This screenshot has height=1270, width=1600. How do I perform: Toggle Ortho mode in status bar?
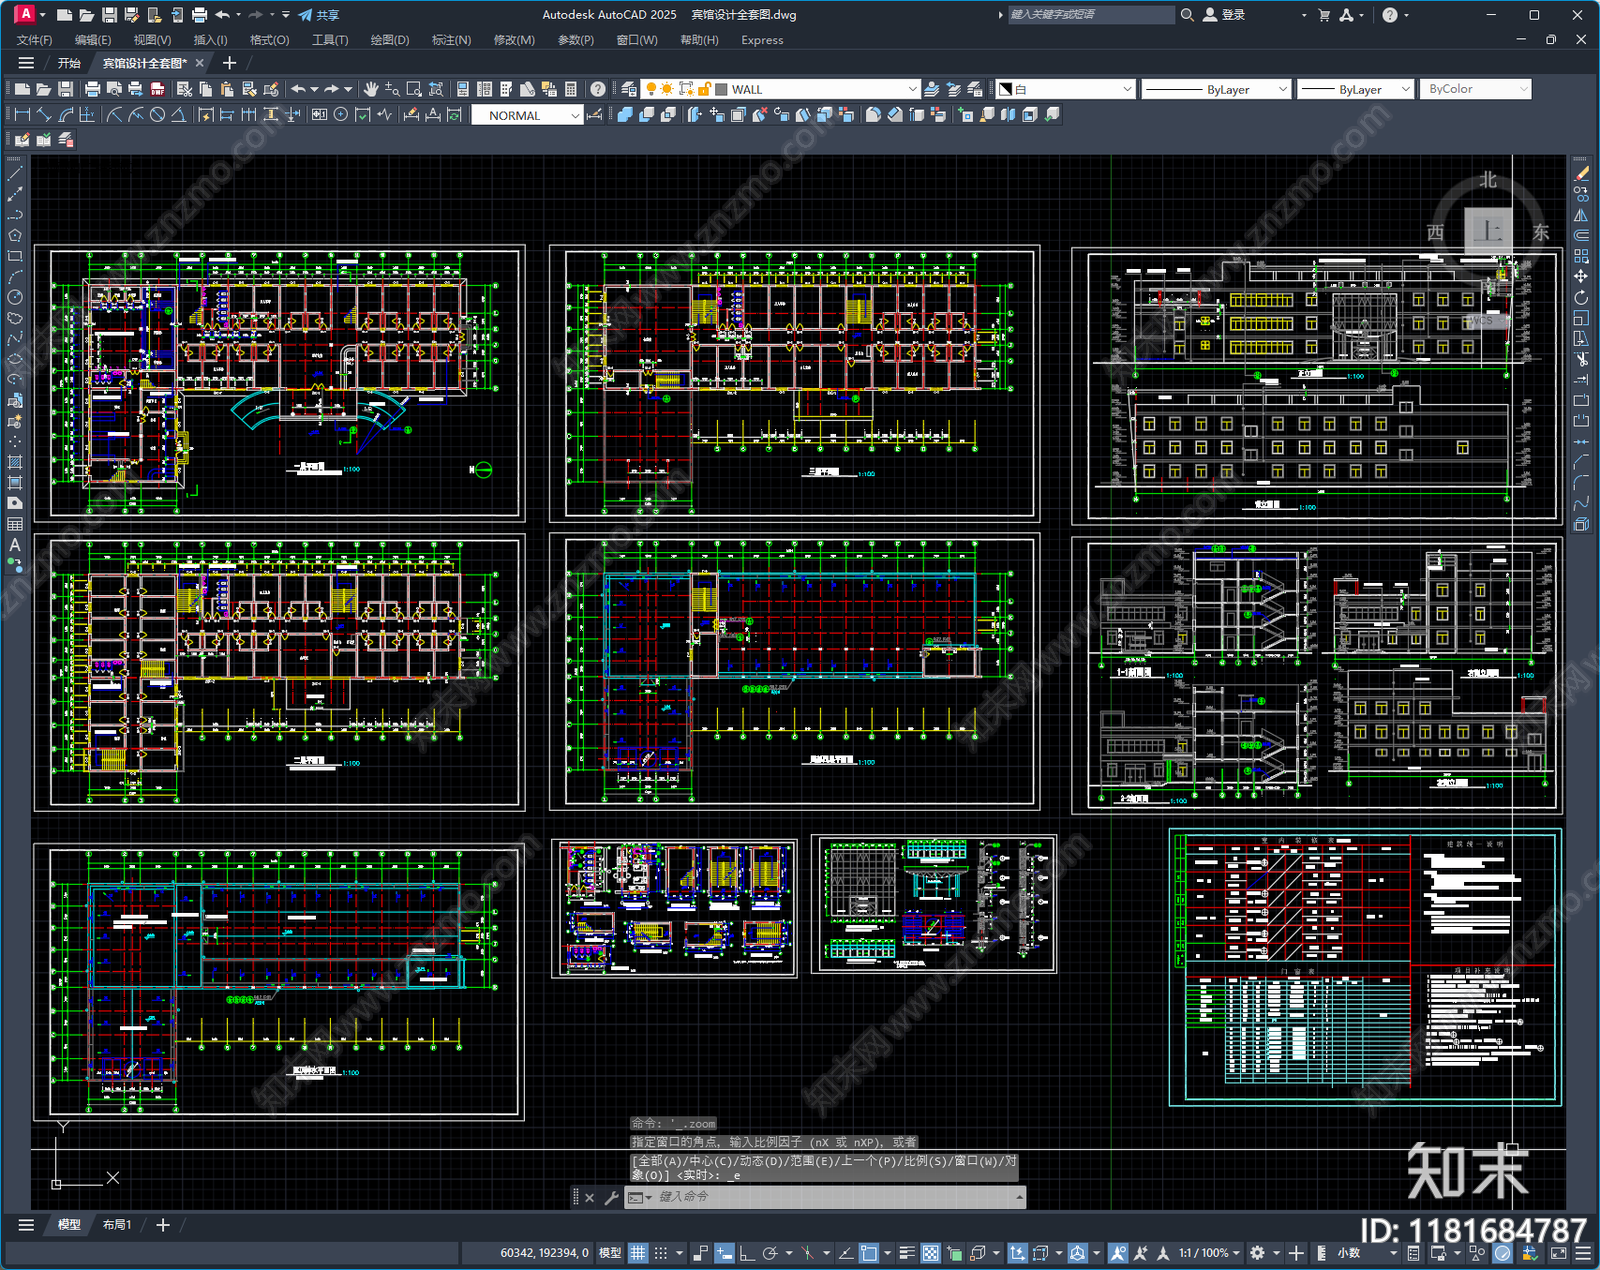[x=746, y=1253]
